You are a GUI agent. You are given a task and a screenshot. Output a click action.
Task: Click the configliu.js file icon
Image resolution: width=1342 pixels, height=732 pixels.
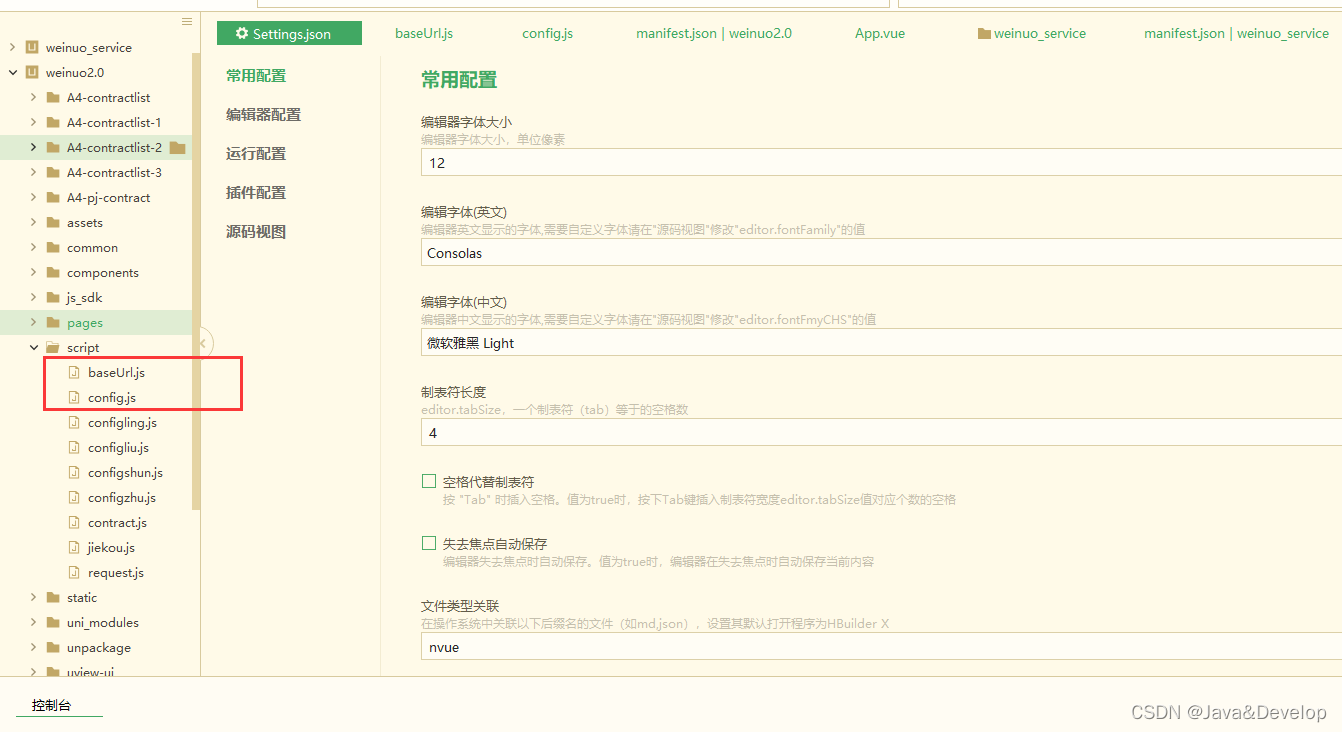click(73, 447)
